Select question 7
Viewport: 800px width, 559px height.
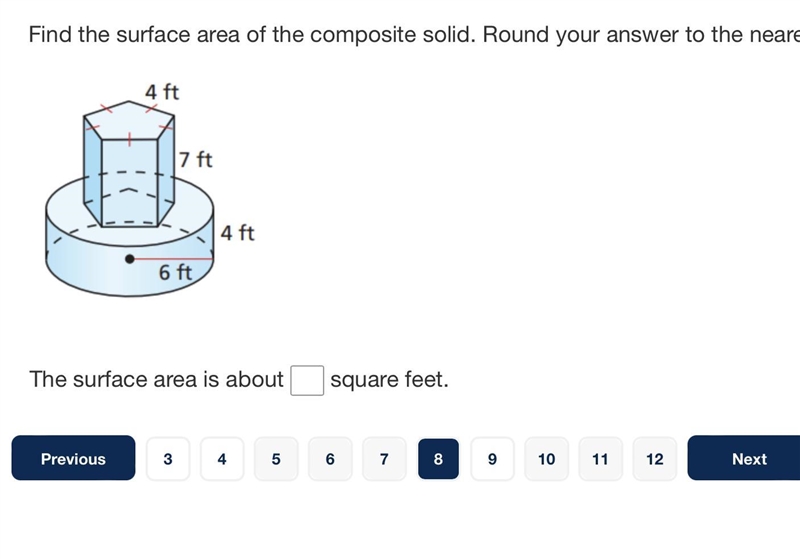coord(384,459)
